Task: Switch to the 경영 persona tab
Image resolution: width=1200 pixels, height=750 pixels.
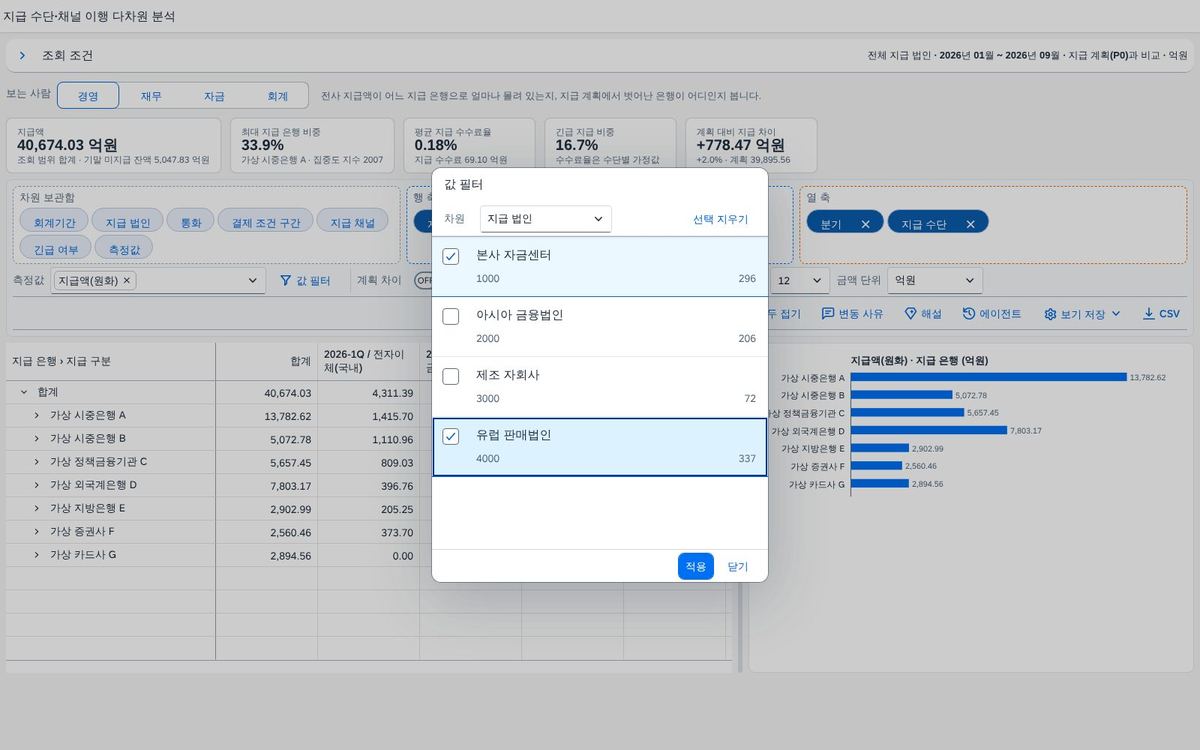Action: [88, 96]
